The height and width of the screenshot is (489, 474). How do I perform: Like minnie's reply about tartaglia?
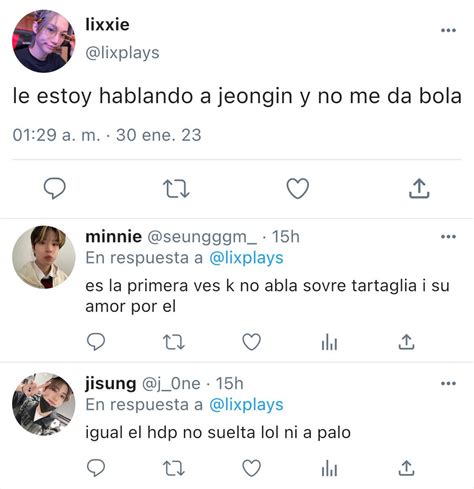pyautogui.click(x=251, y=342)
